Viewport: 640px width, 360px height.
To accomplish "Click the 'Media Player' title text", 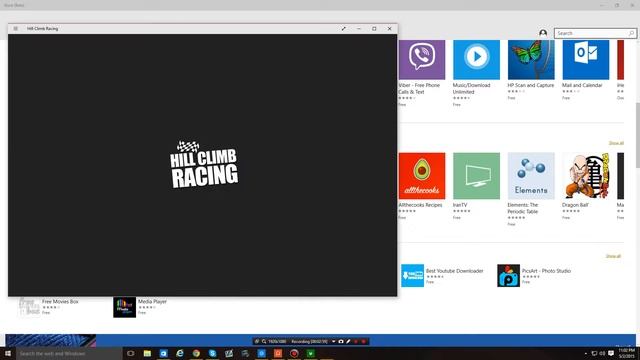I will (x=152, y=301).
